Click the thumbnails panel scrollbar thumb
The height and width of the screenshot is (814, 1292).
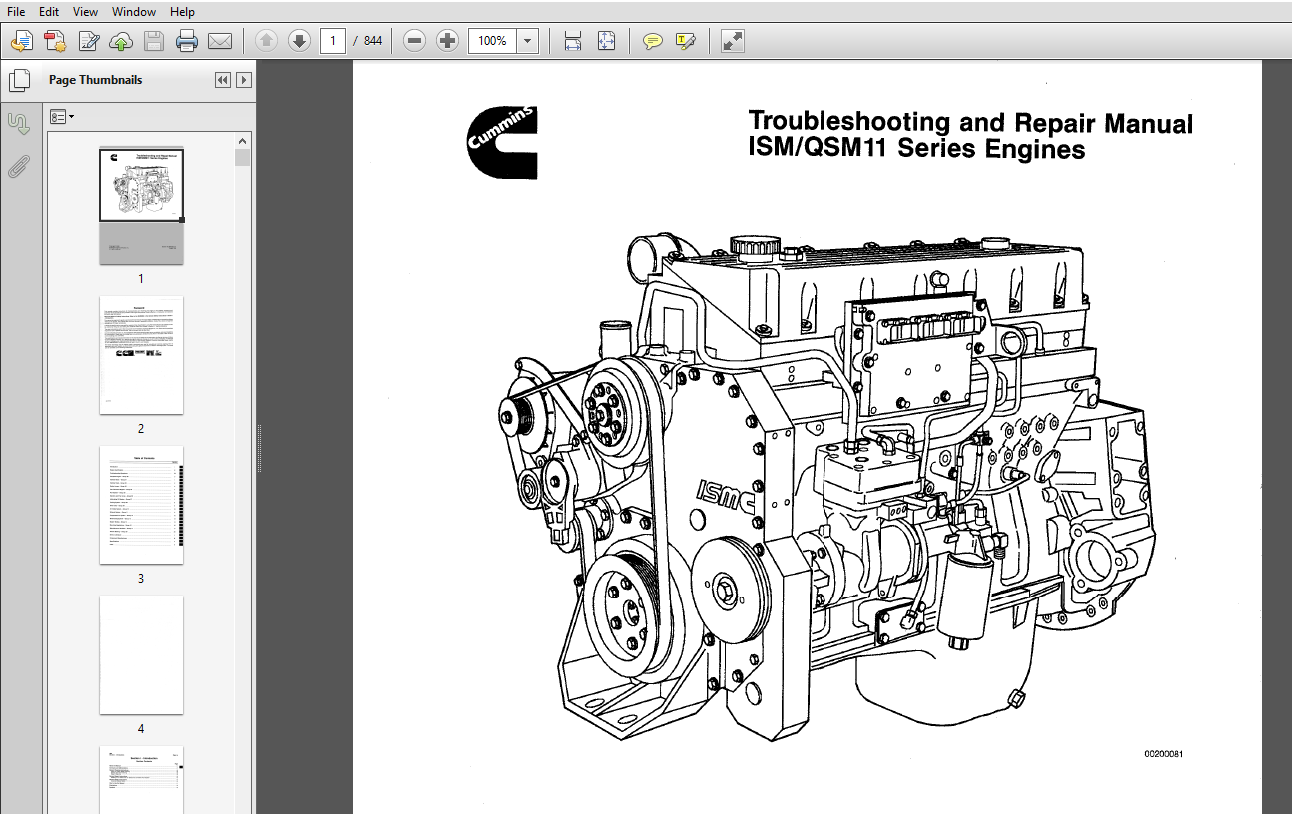242,158
